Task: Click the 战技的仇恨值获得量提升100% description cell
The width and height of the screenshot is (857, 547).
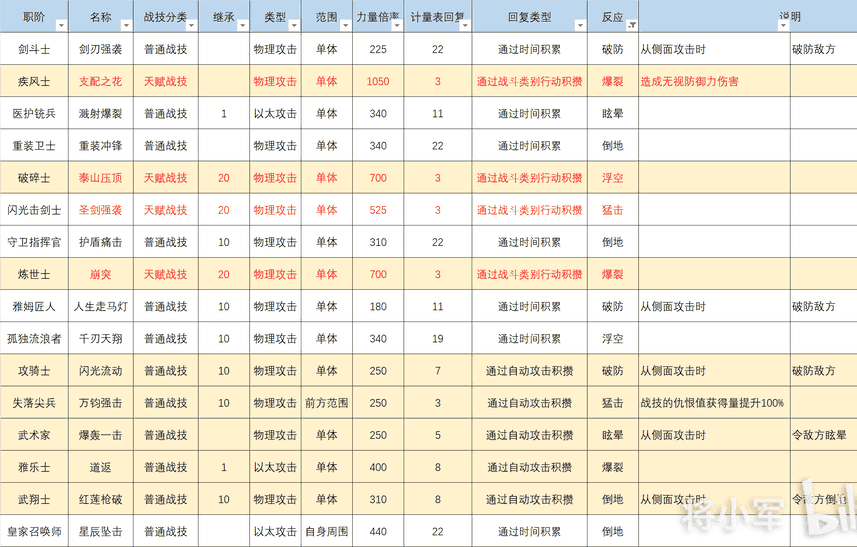Action: pyautogui.click(x=714, y=403)
